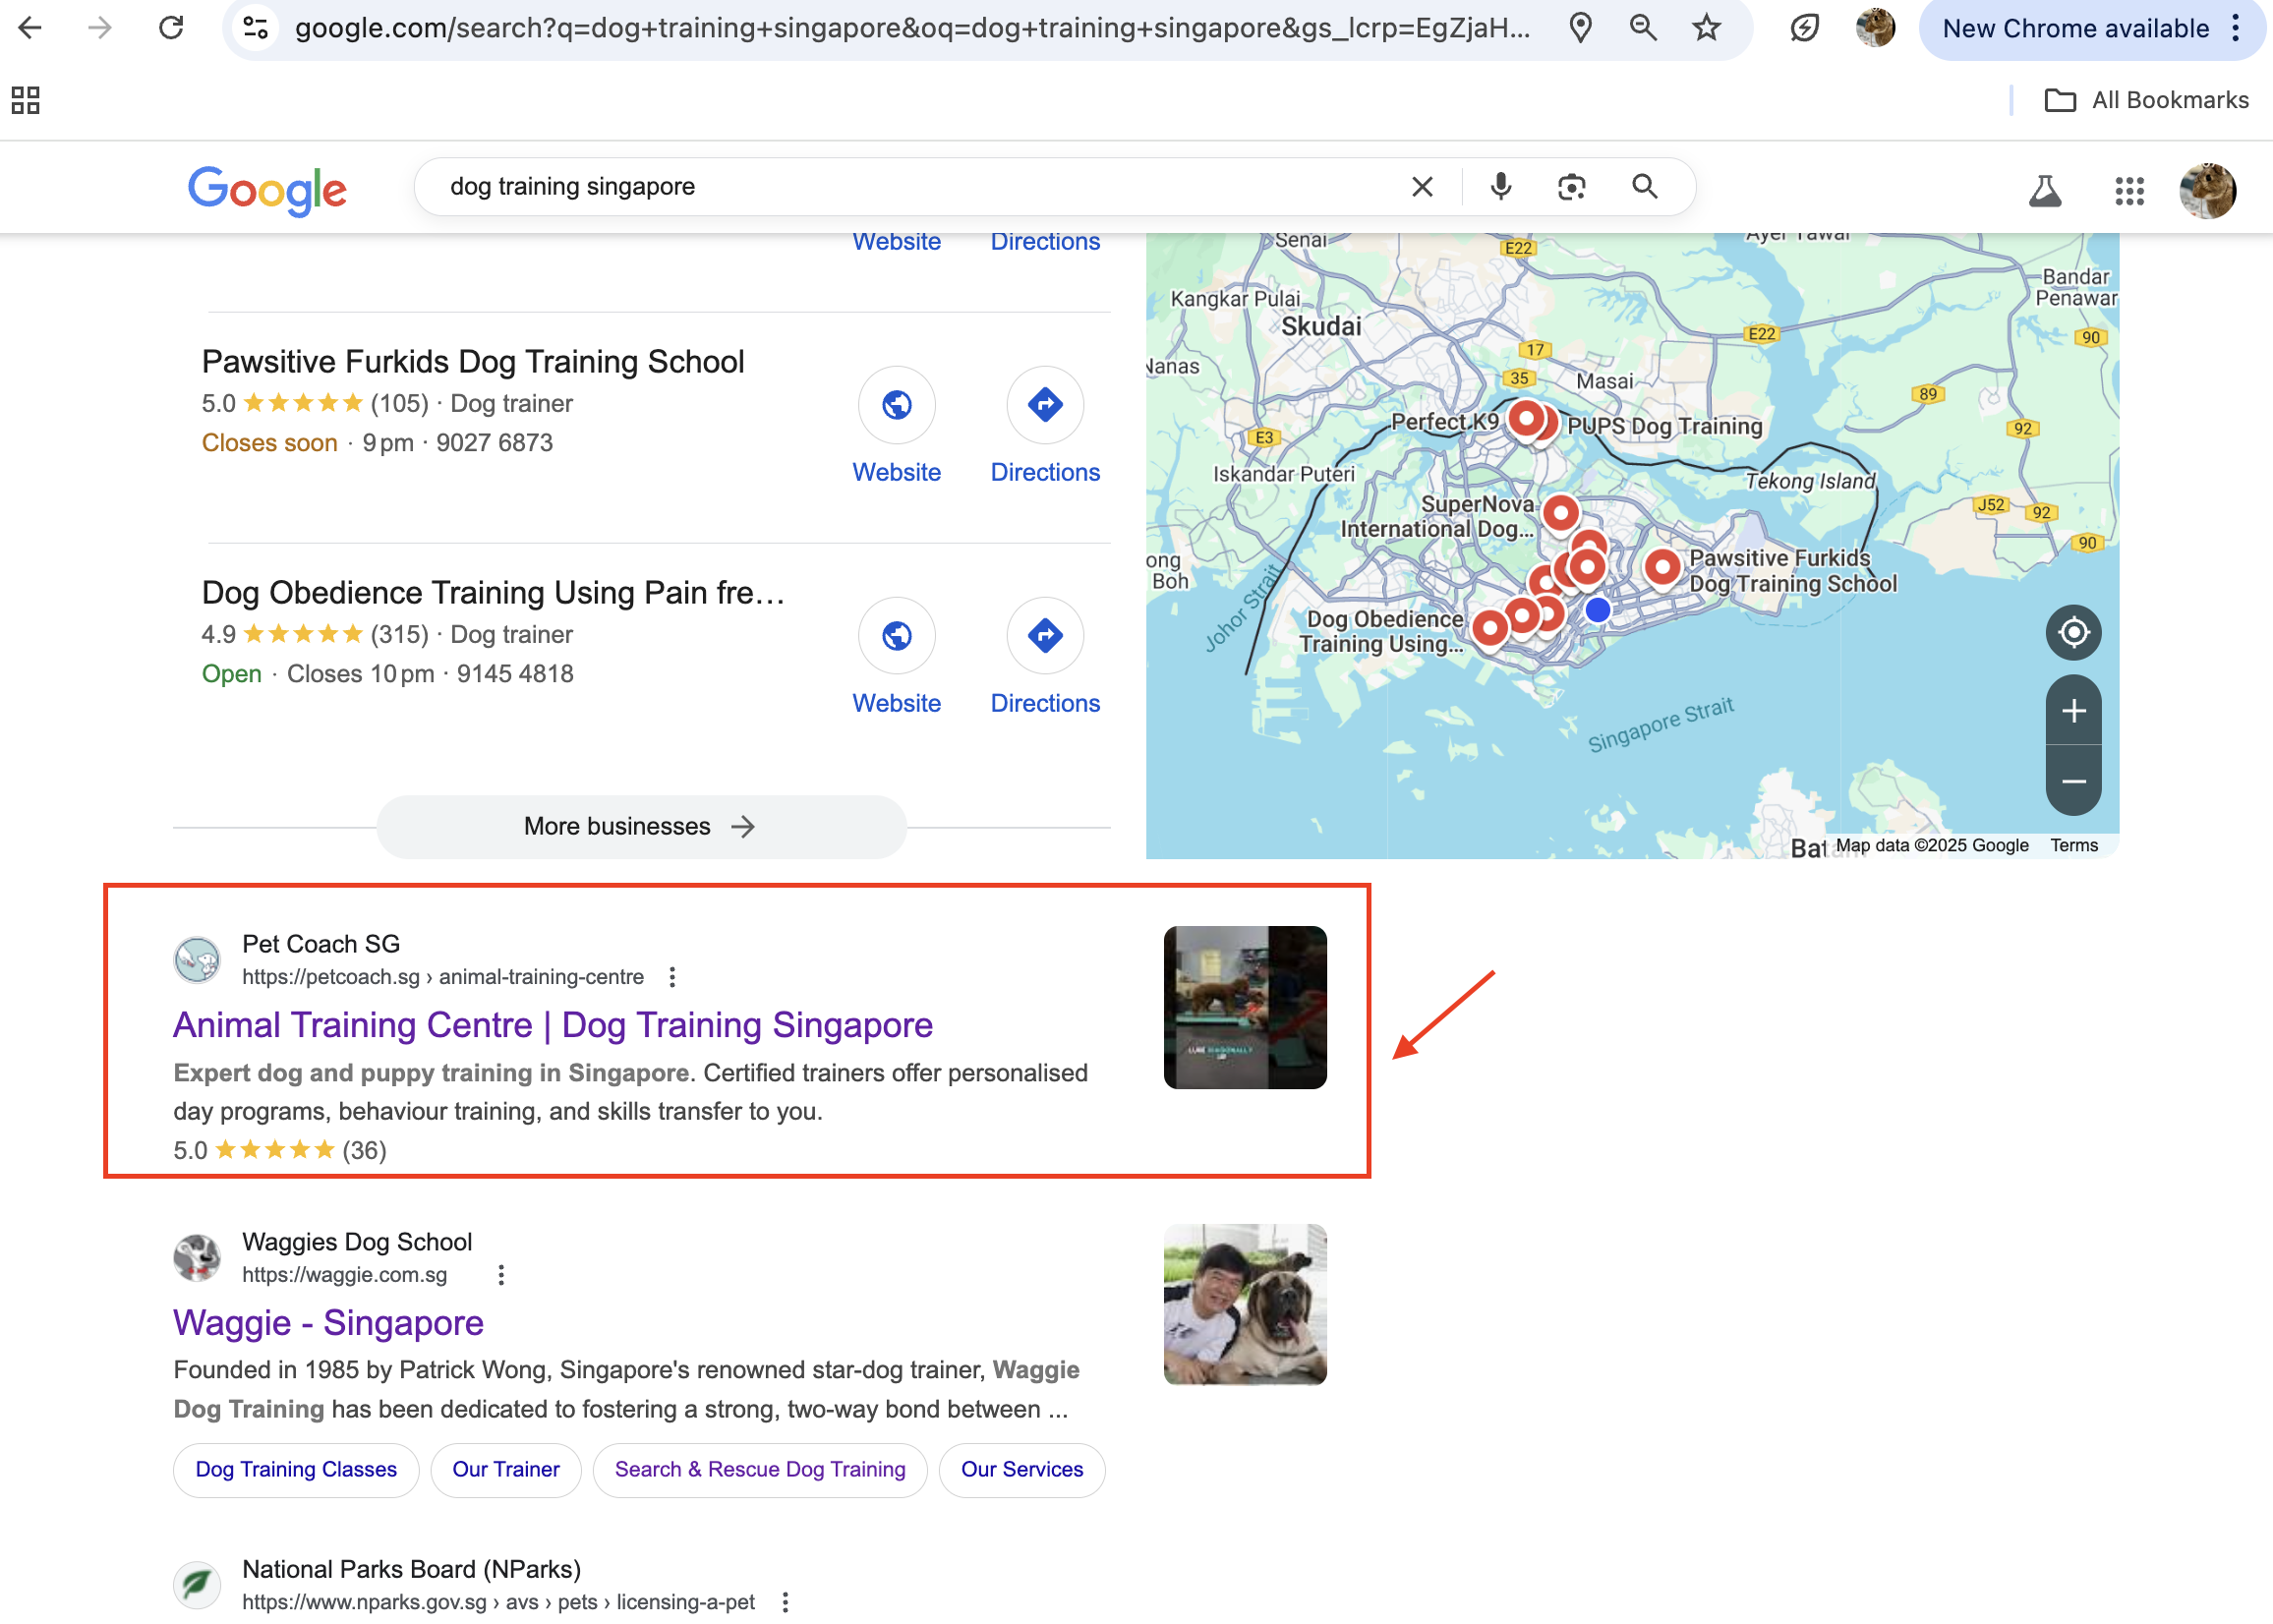Image resolution: width=2273 pixels, height=1624 pixels.
Task: Click Pet Coach SG result thumbnail
Action: pyautogui.click(x=1245, y=1008)
